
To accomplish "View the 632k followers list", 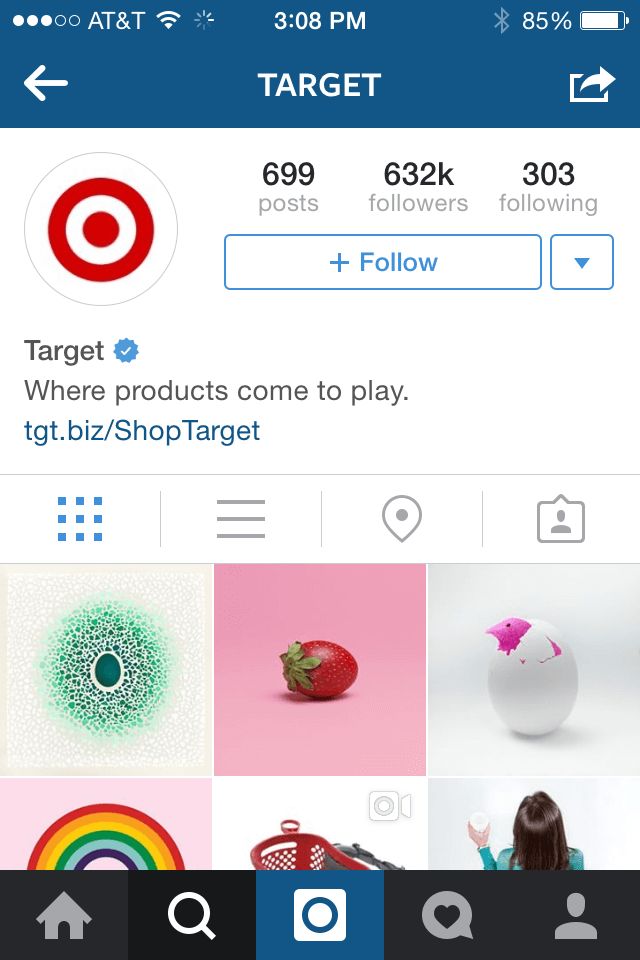I will 418,187.
